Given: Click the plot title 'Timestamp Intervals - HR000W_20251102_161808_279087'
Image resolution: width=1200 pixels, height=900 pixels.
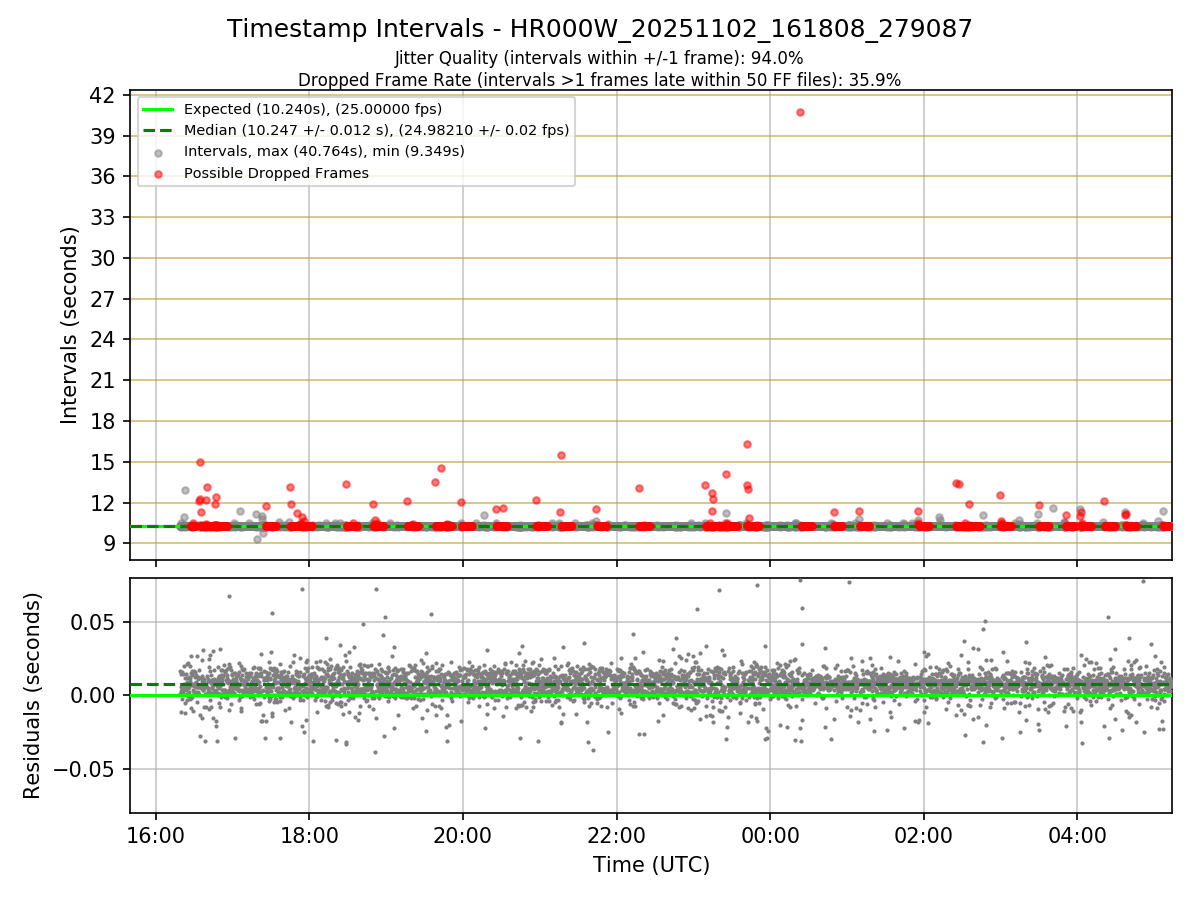Looking at the screenshot, I should tap(600, 29).
